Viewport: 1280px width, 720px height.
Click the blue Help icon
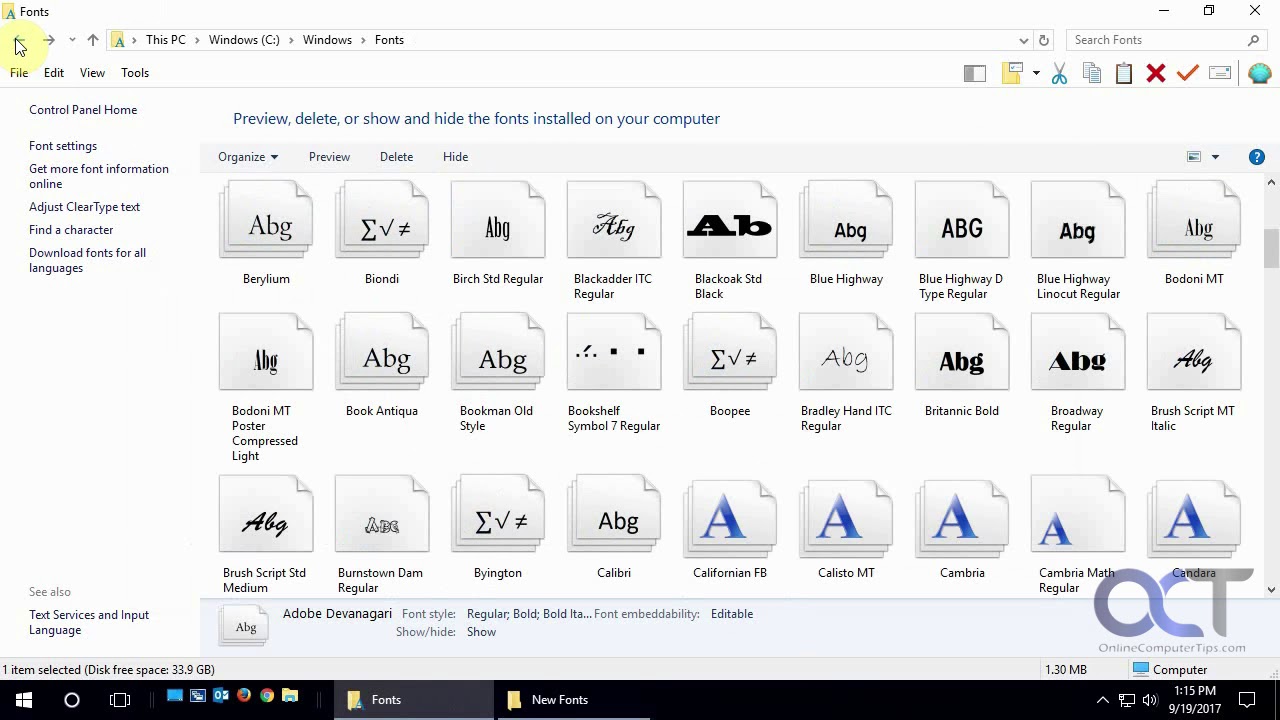pos(1257,157)
